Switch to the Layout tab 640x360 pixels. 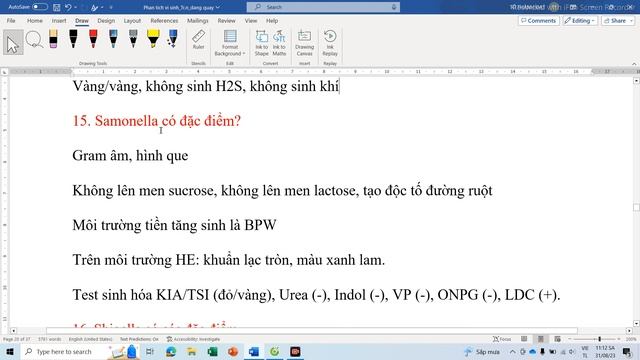pyautogui.click(x=132, y=20)
